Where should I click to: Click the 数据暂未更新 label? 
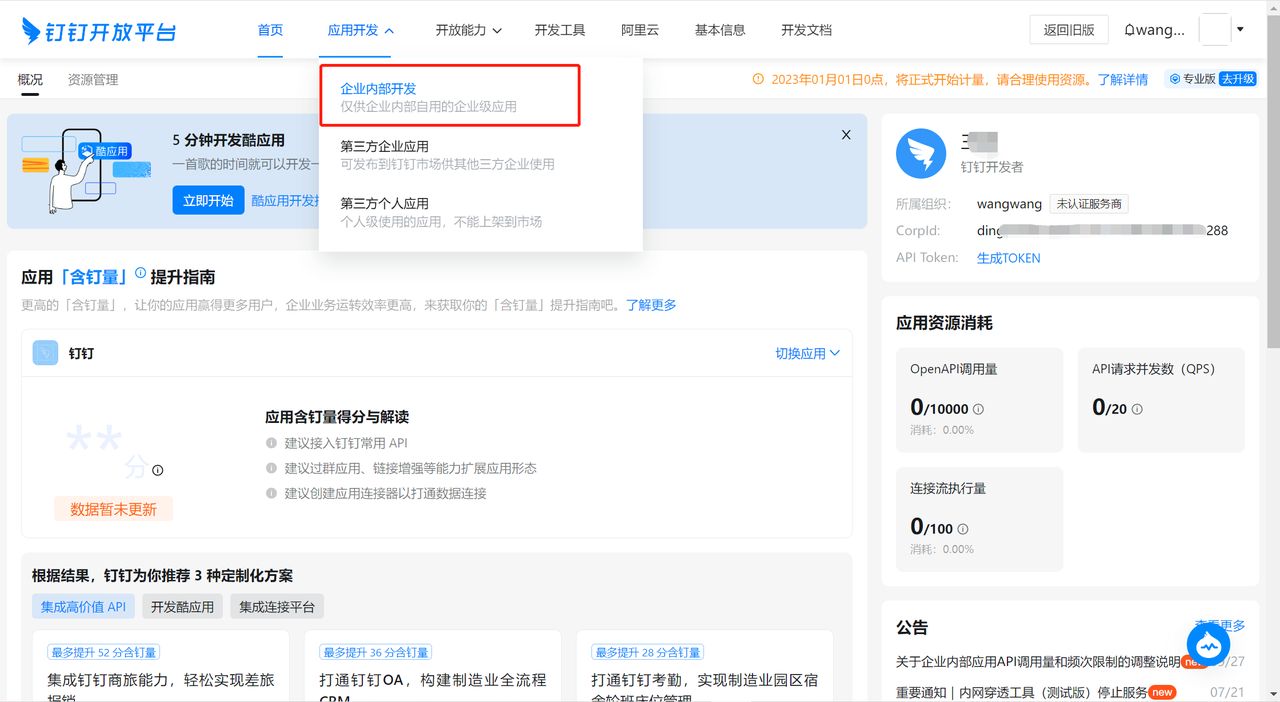(113, 508)
